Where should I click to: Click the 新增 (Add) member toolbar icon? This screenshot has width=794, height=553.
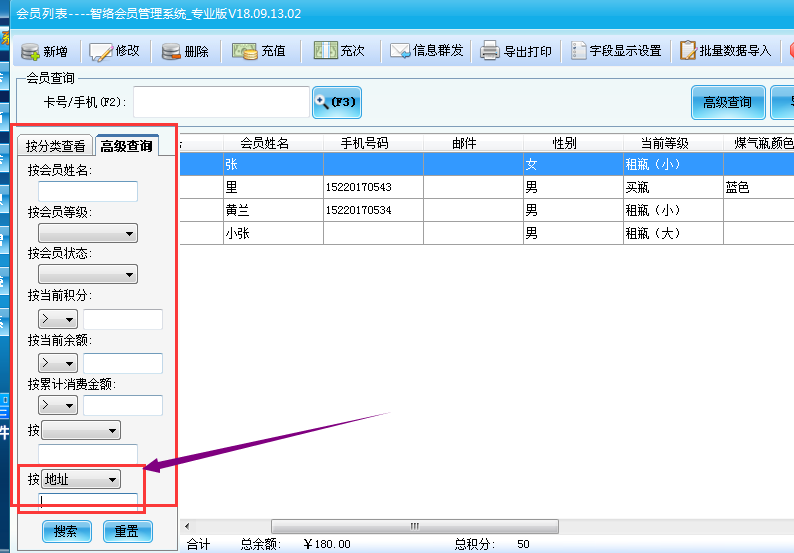(x=30, y=51)
